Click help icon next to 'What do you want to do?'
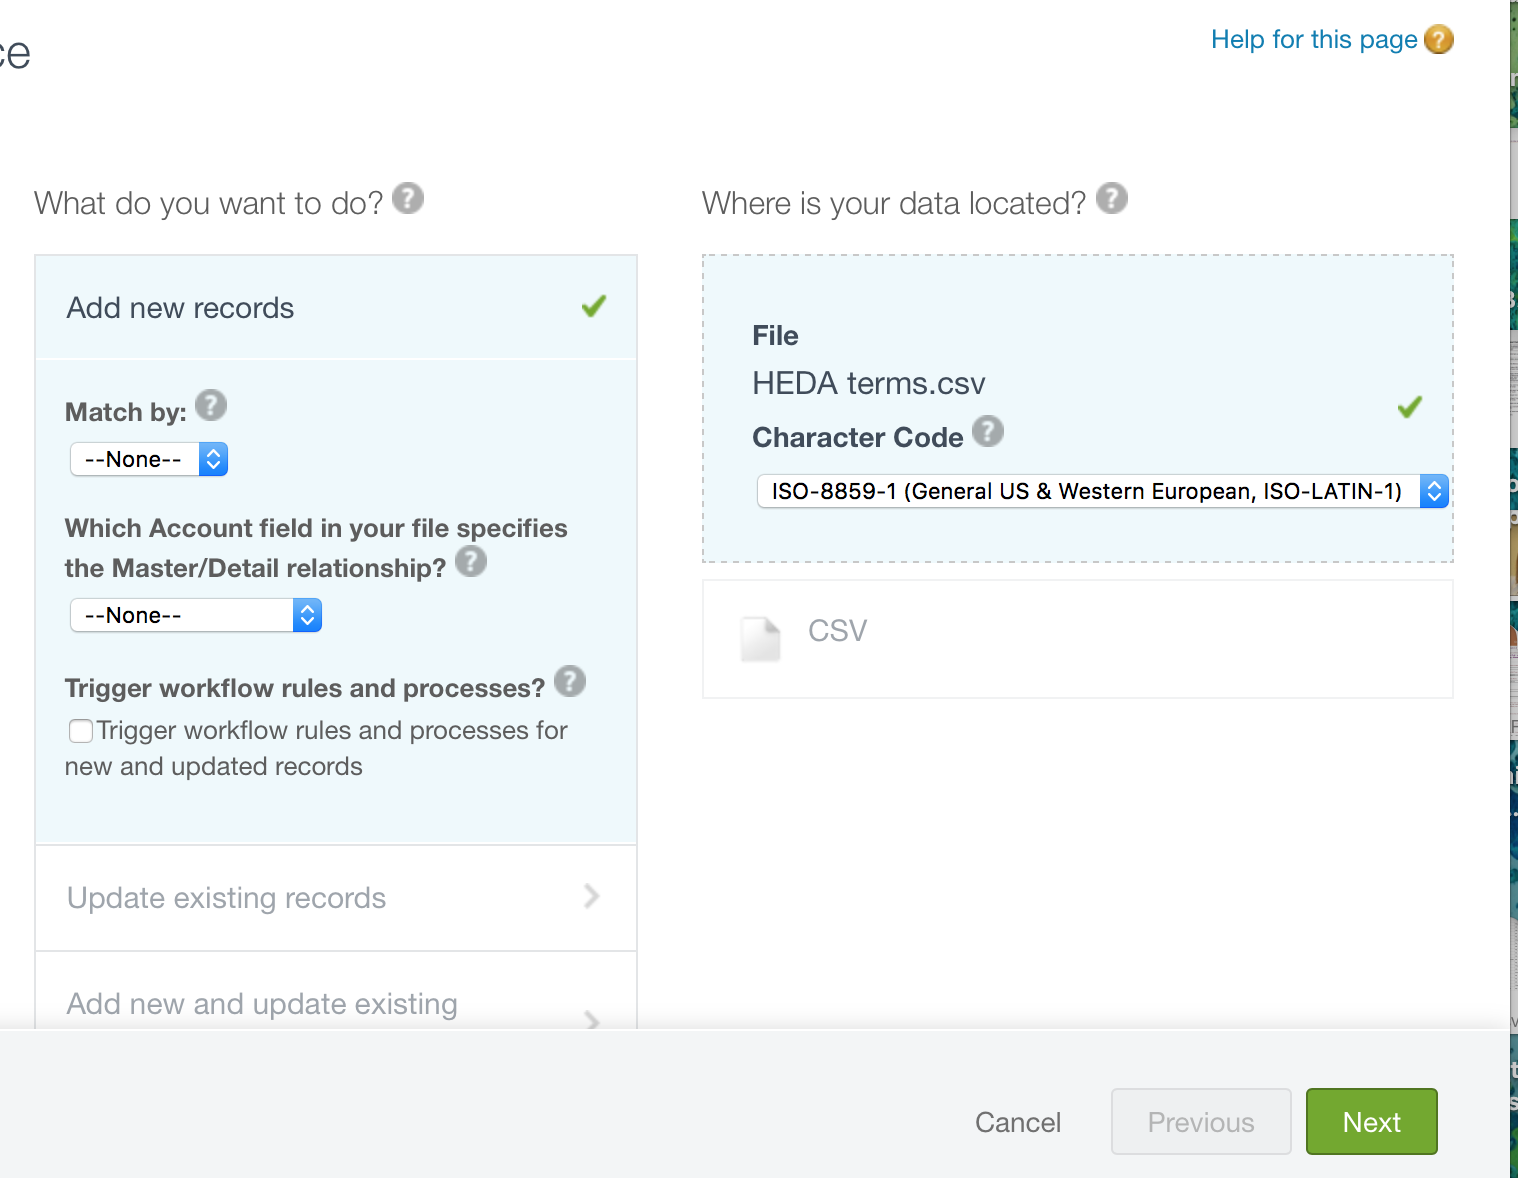 [408, 199]
